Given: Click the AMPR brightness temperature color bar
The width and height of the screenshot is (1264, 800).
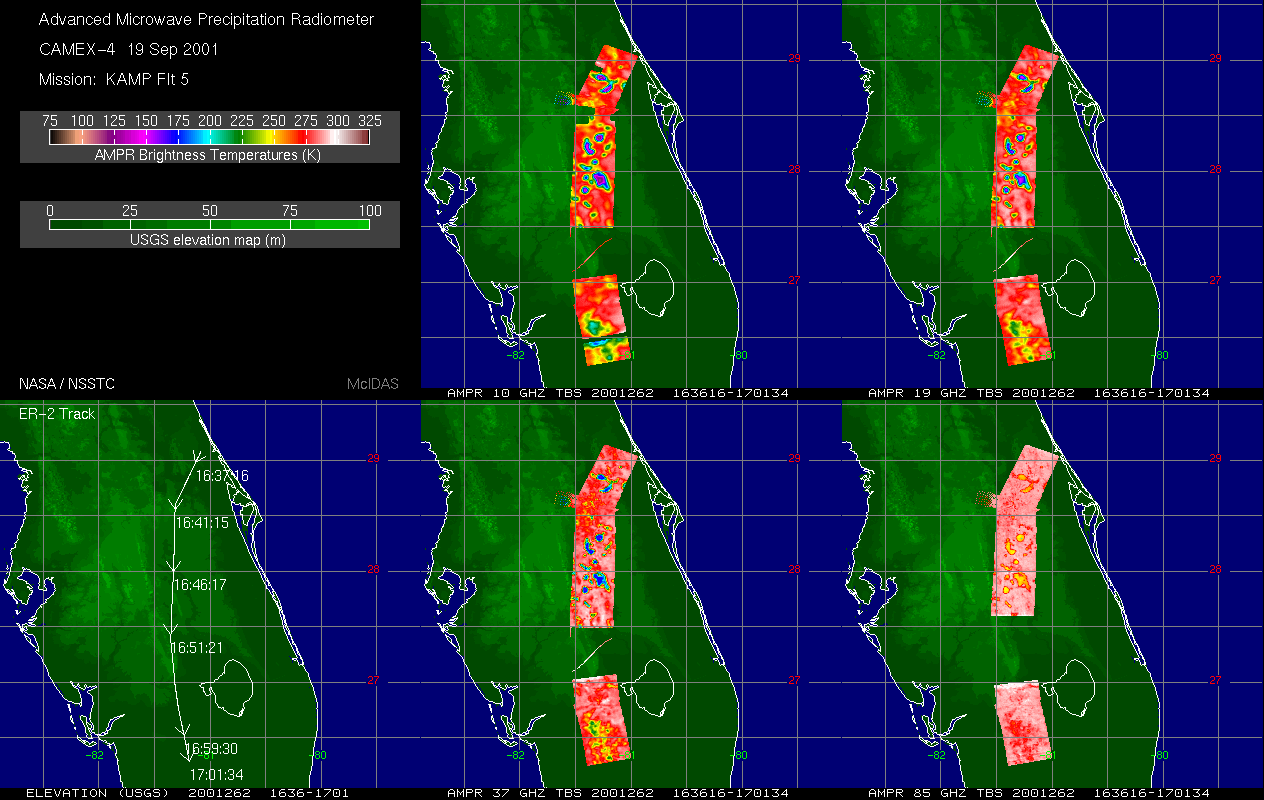Looking at the screenshot, I should [x=209, y=137].
